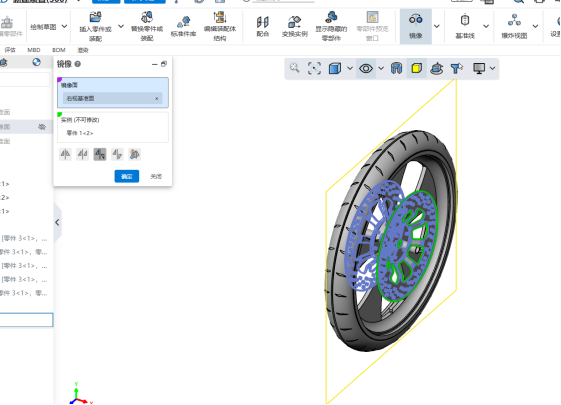Toggle the eye visibility icon in view toolbar
The width and height of the screenshot is (561, 405).
point(366,68)
